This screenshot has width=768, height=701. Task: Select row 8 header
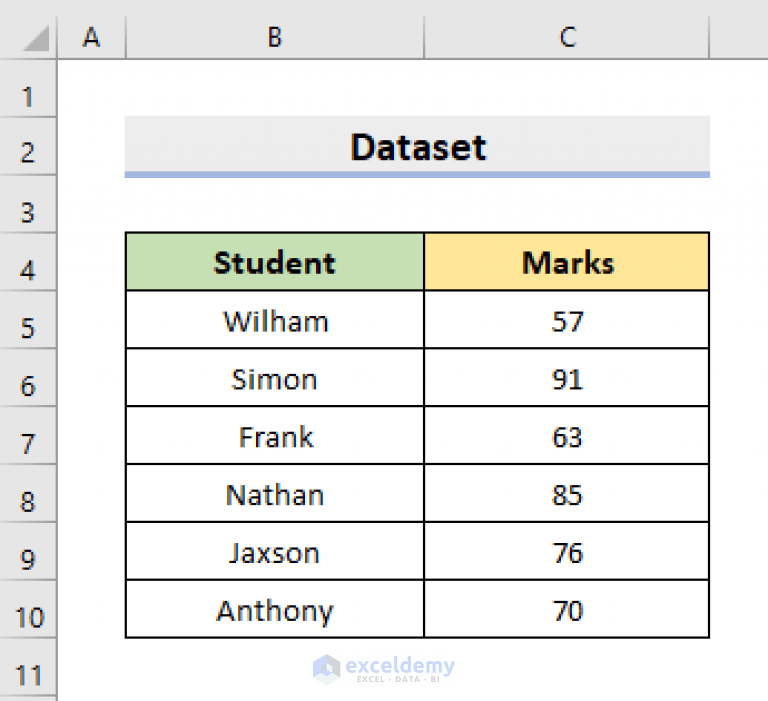28,493
